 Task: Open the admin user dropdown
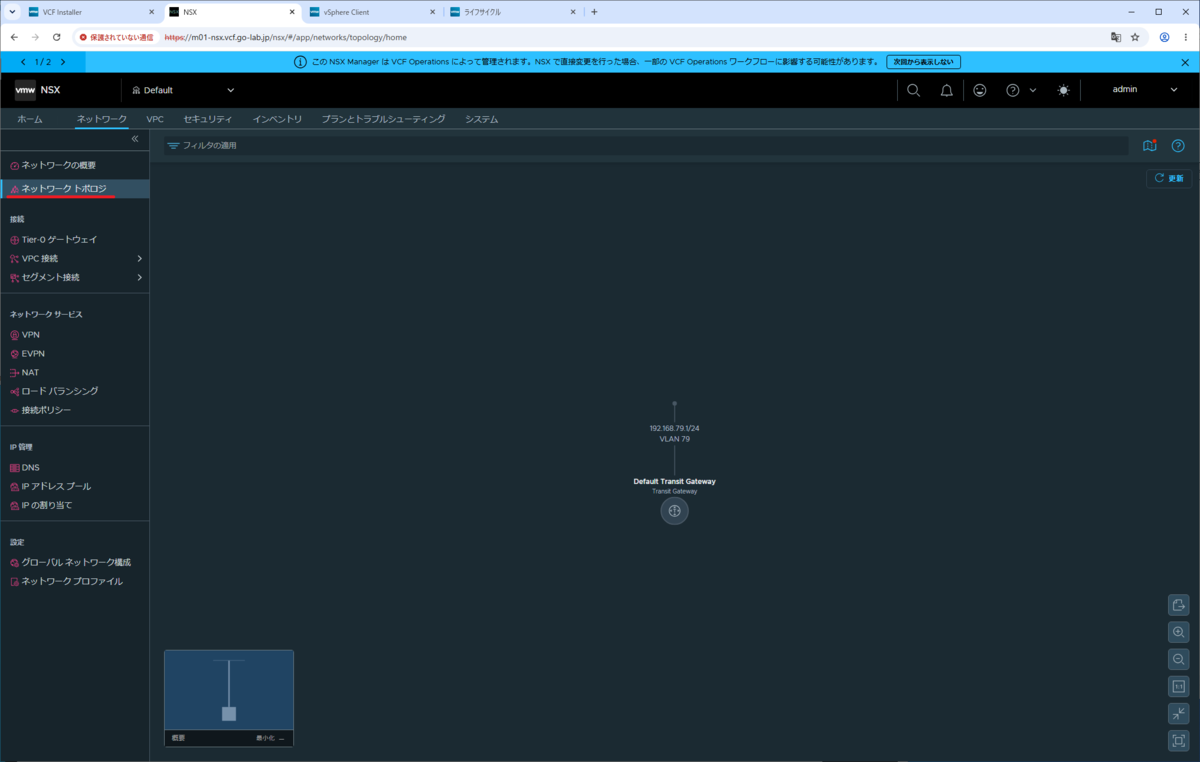1145,90
